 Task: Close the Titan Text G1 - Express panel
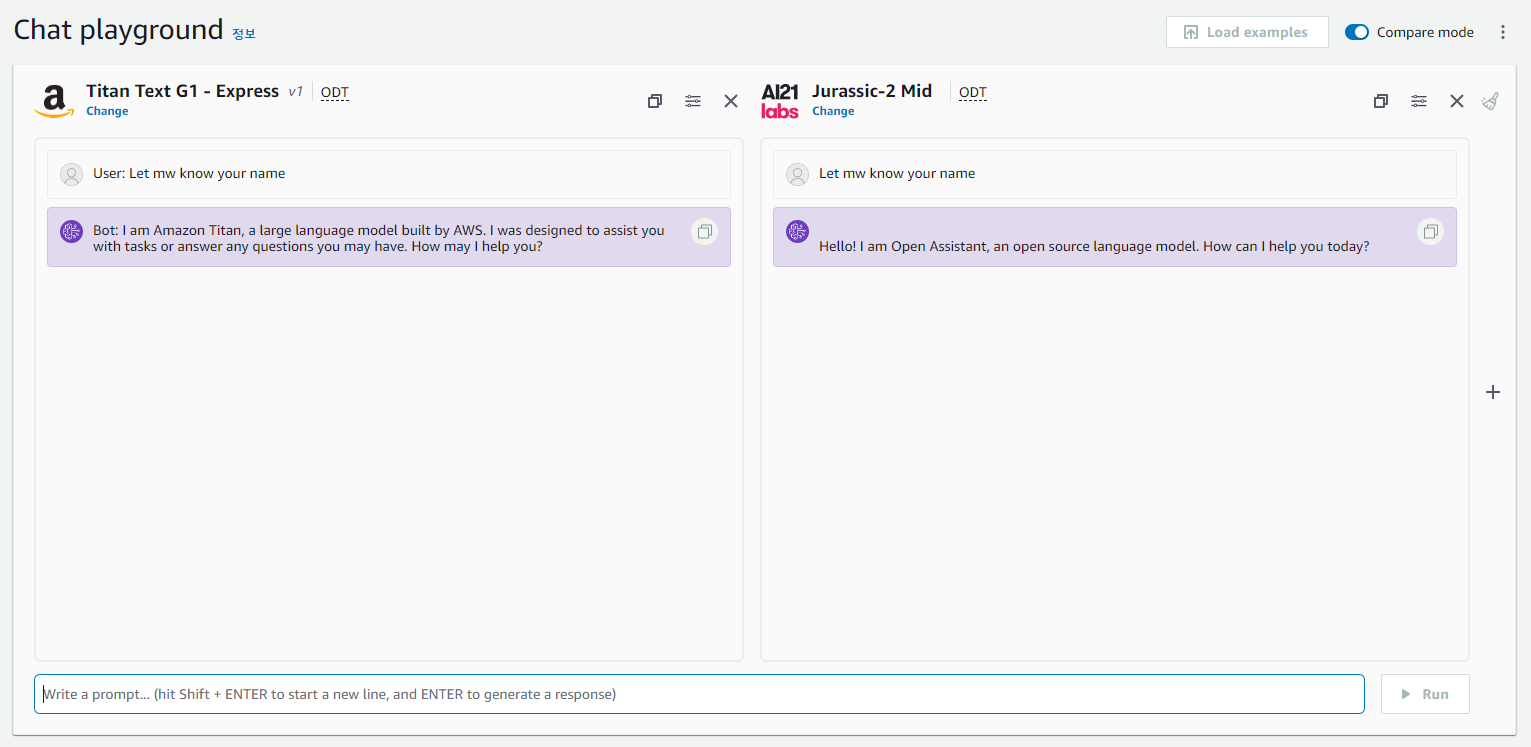731,101
